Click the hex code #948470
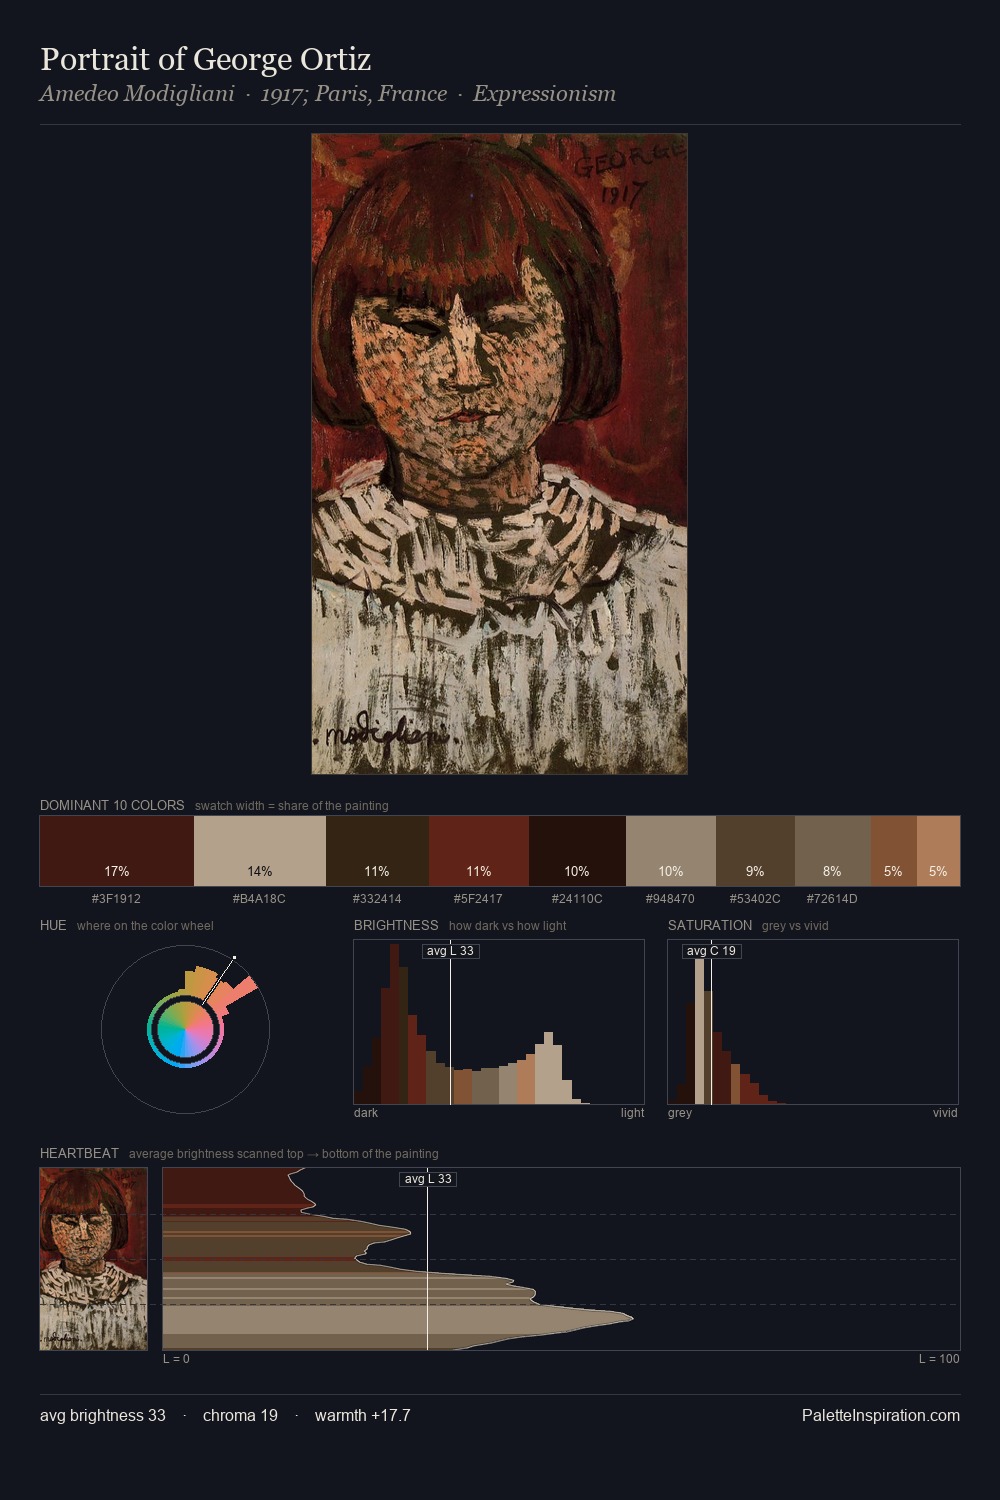The image size is (1000, 1500). click(x=670, y=899)
